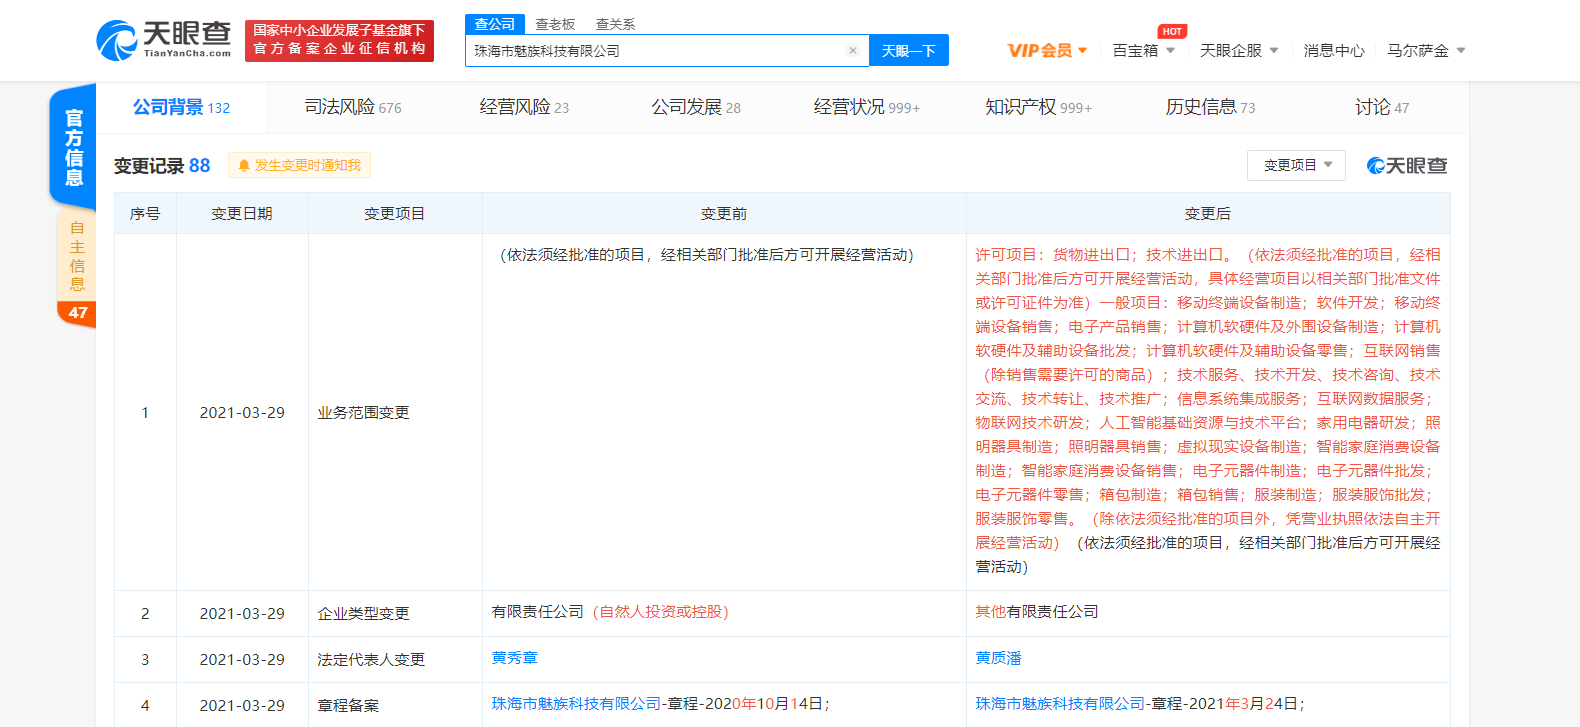The image size is (1580, 727).
Task: Open the 马尔萨金 account dropdown
Action: tap(1426, 51)
